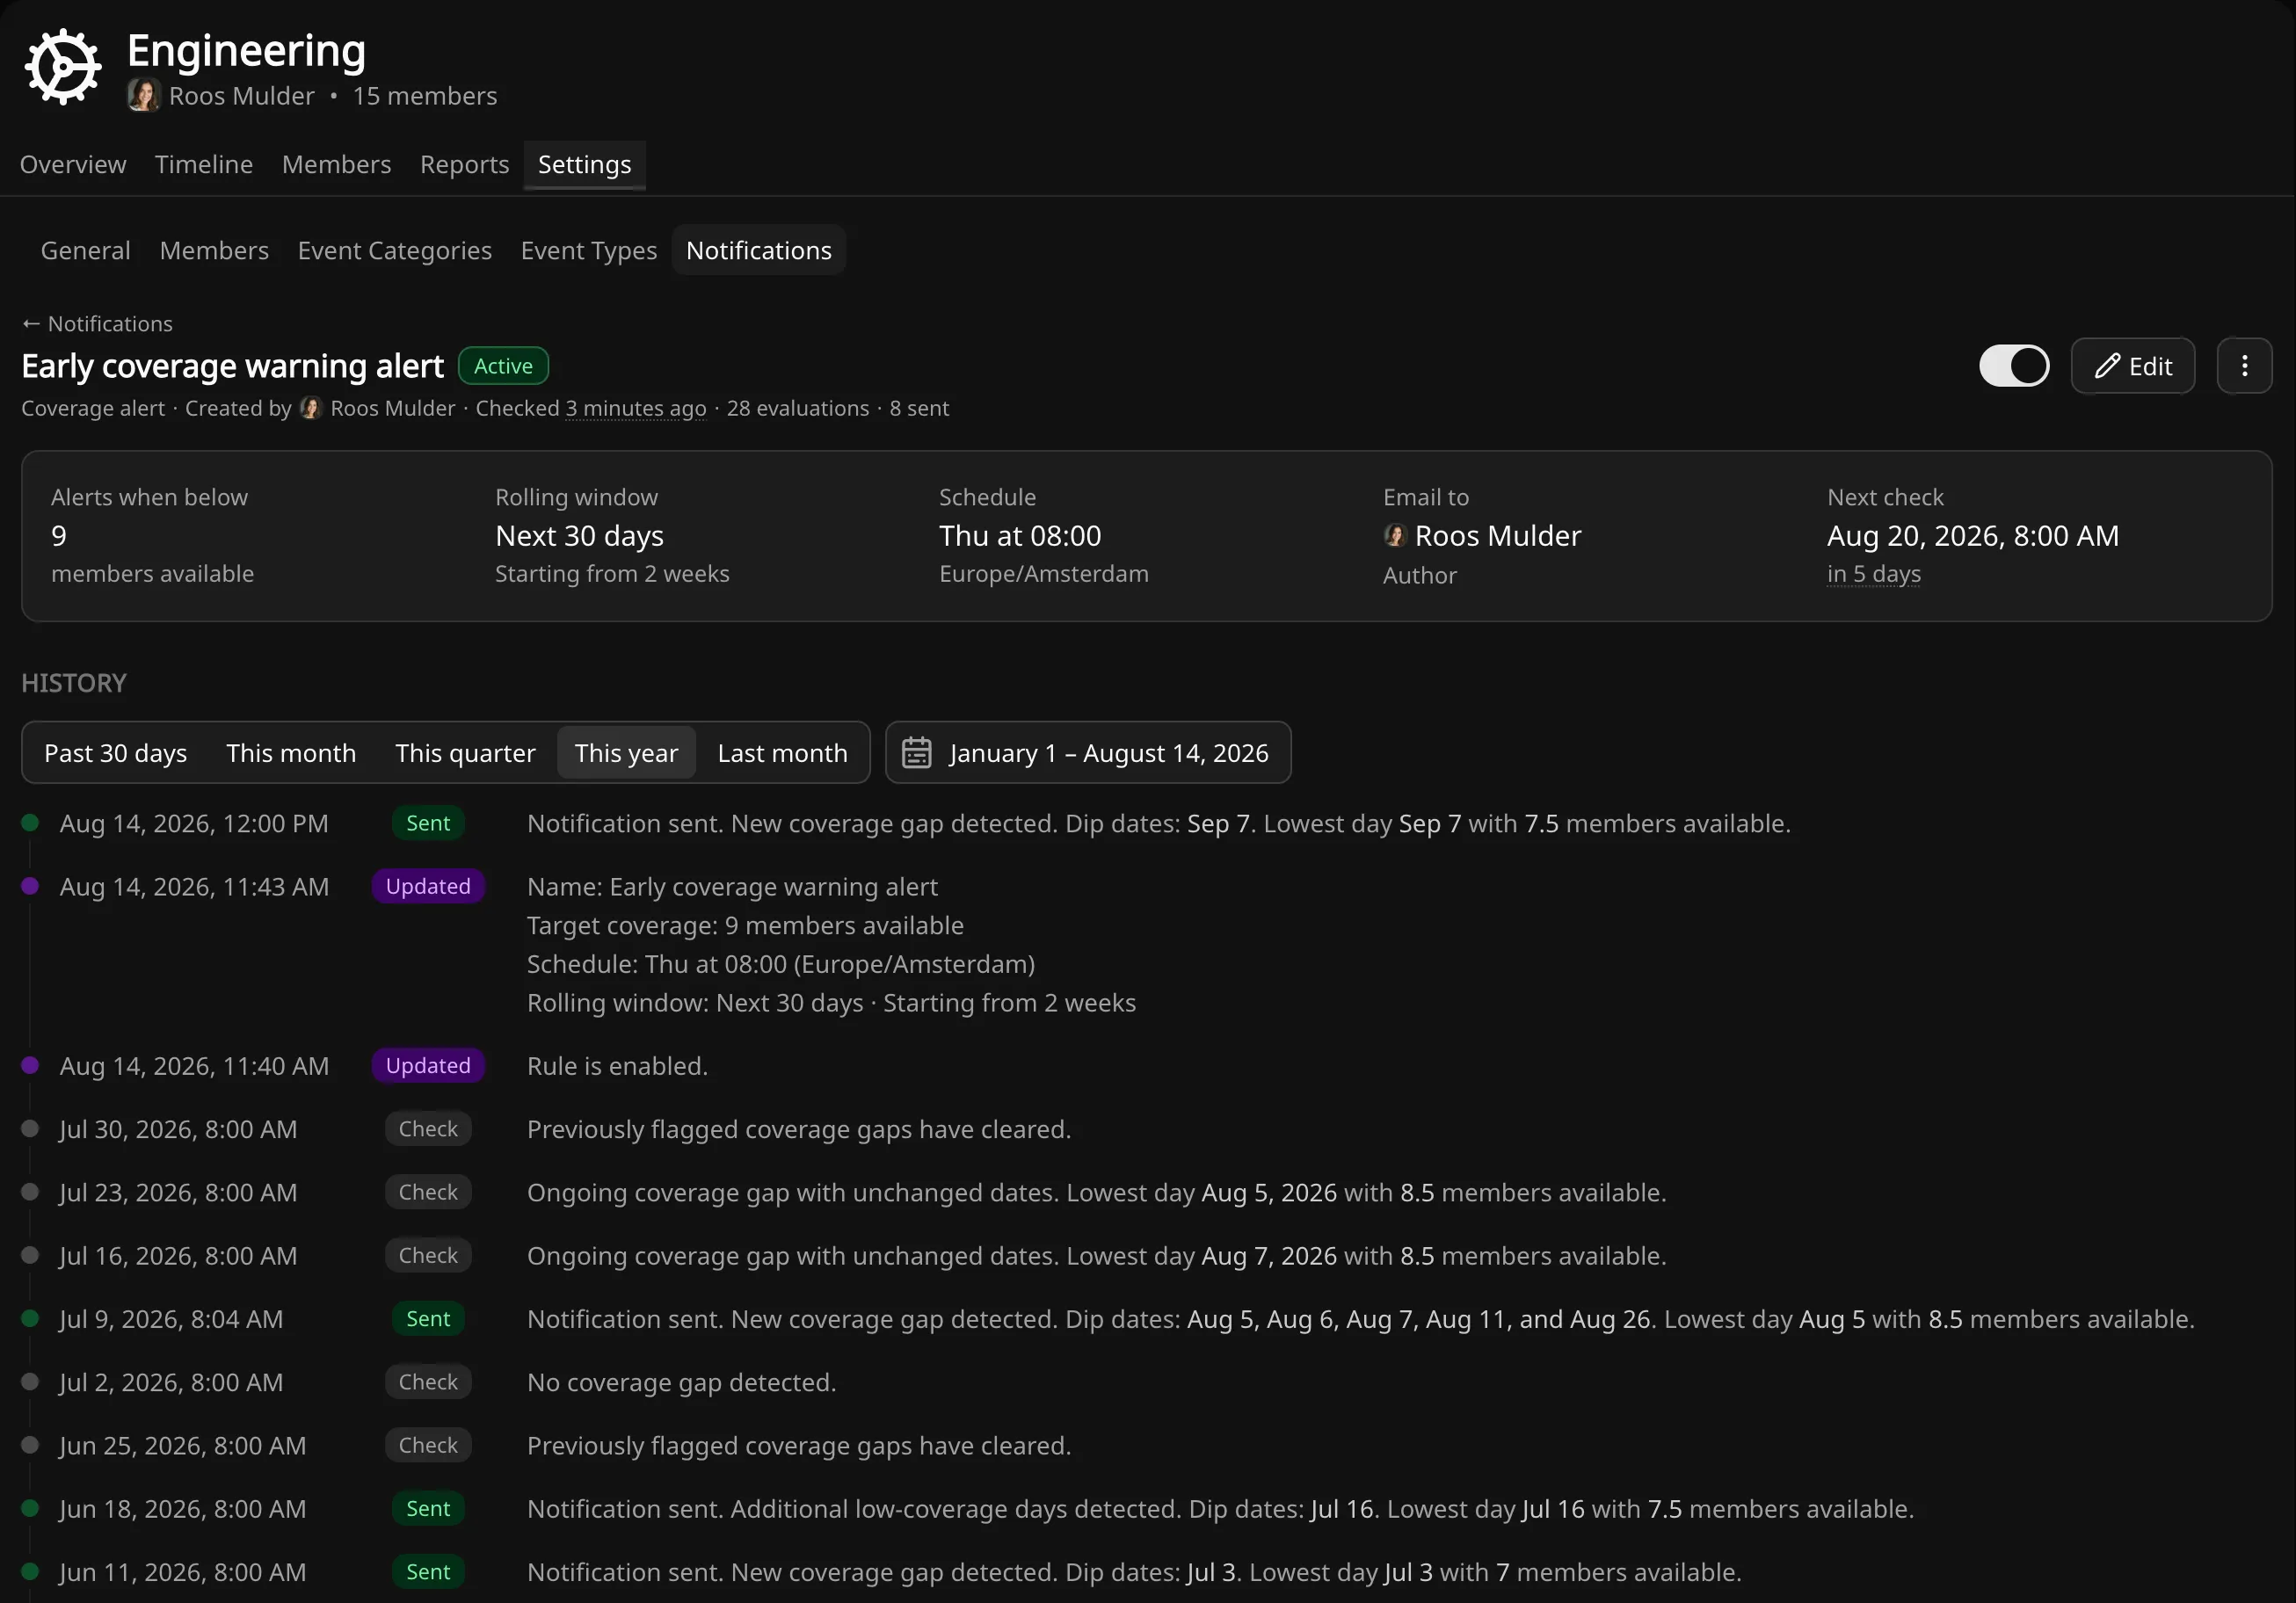Click Sent badge for Jun 18 entry
The height and width of the screenshot is (1603, 2296).
coord(428,1509)
